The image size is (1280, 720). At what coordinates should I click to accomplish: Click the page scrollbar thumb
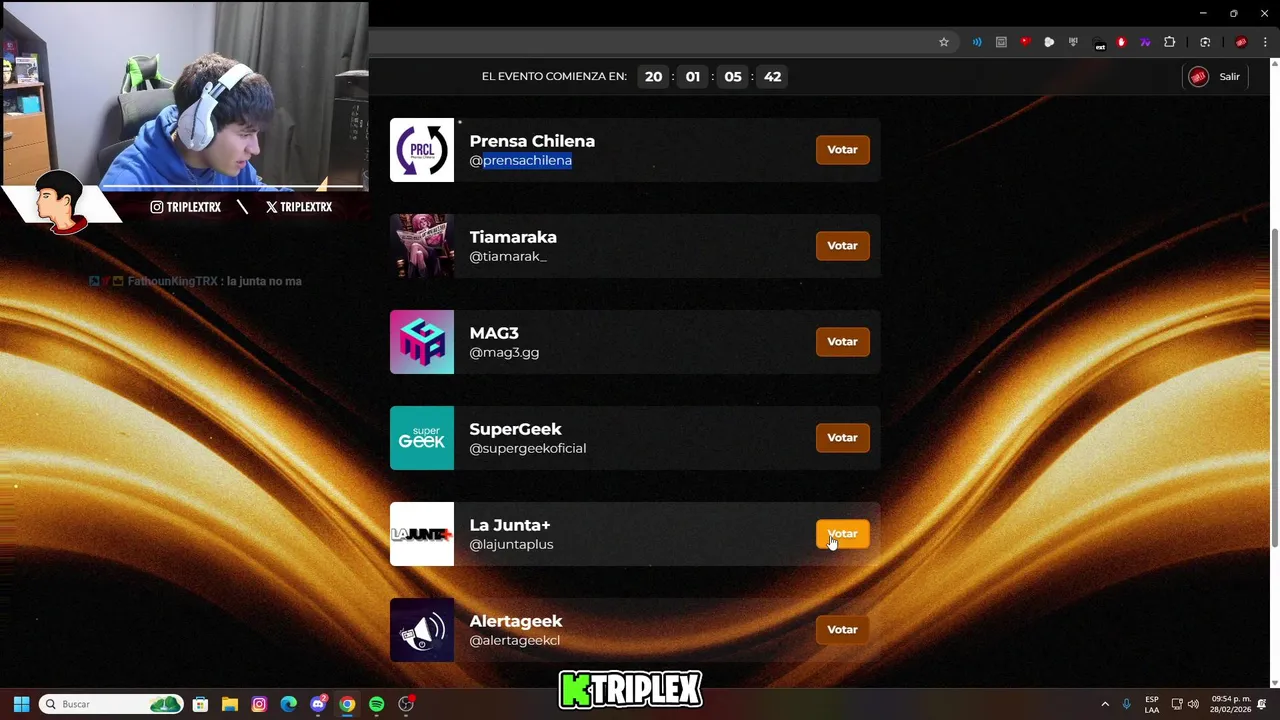tap(1274, 388)
